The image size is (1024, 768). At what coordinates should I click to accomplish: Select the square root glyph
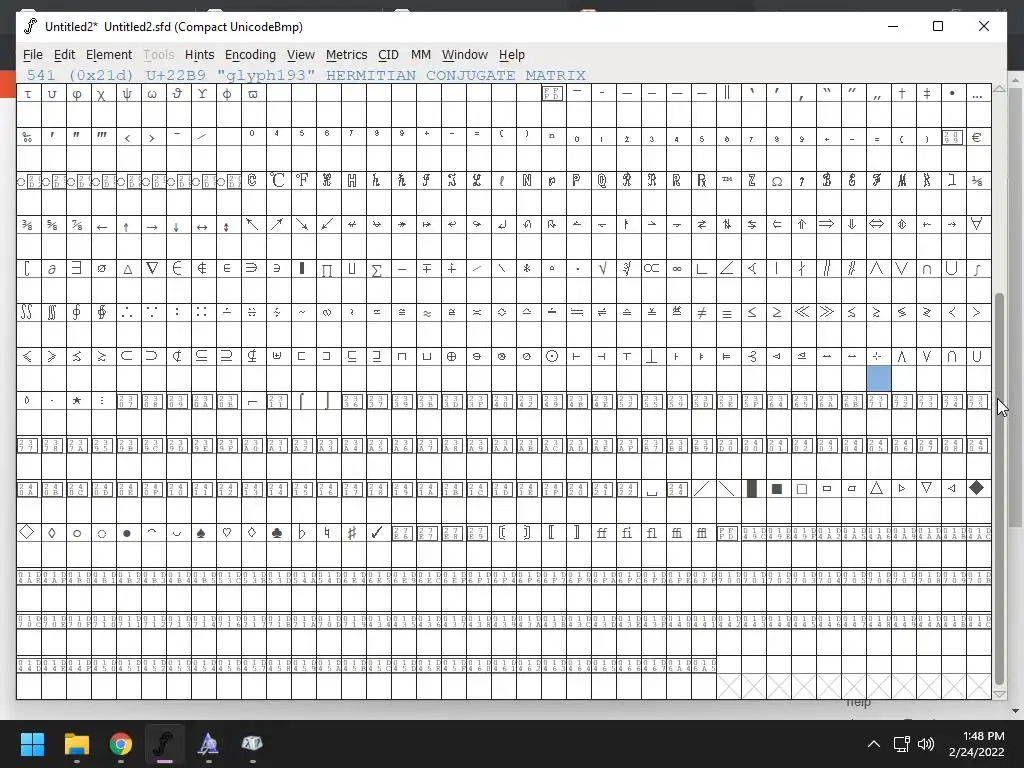601,269
